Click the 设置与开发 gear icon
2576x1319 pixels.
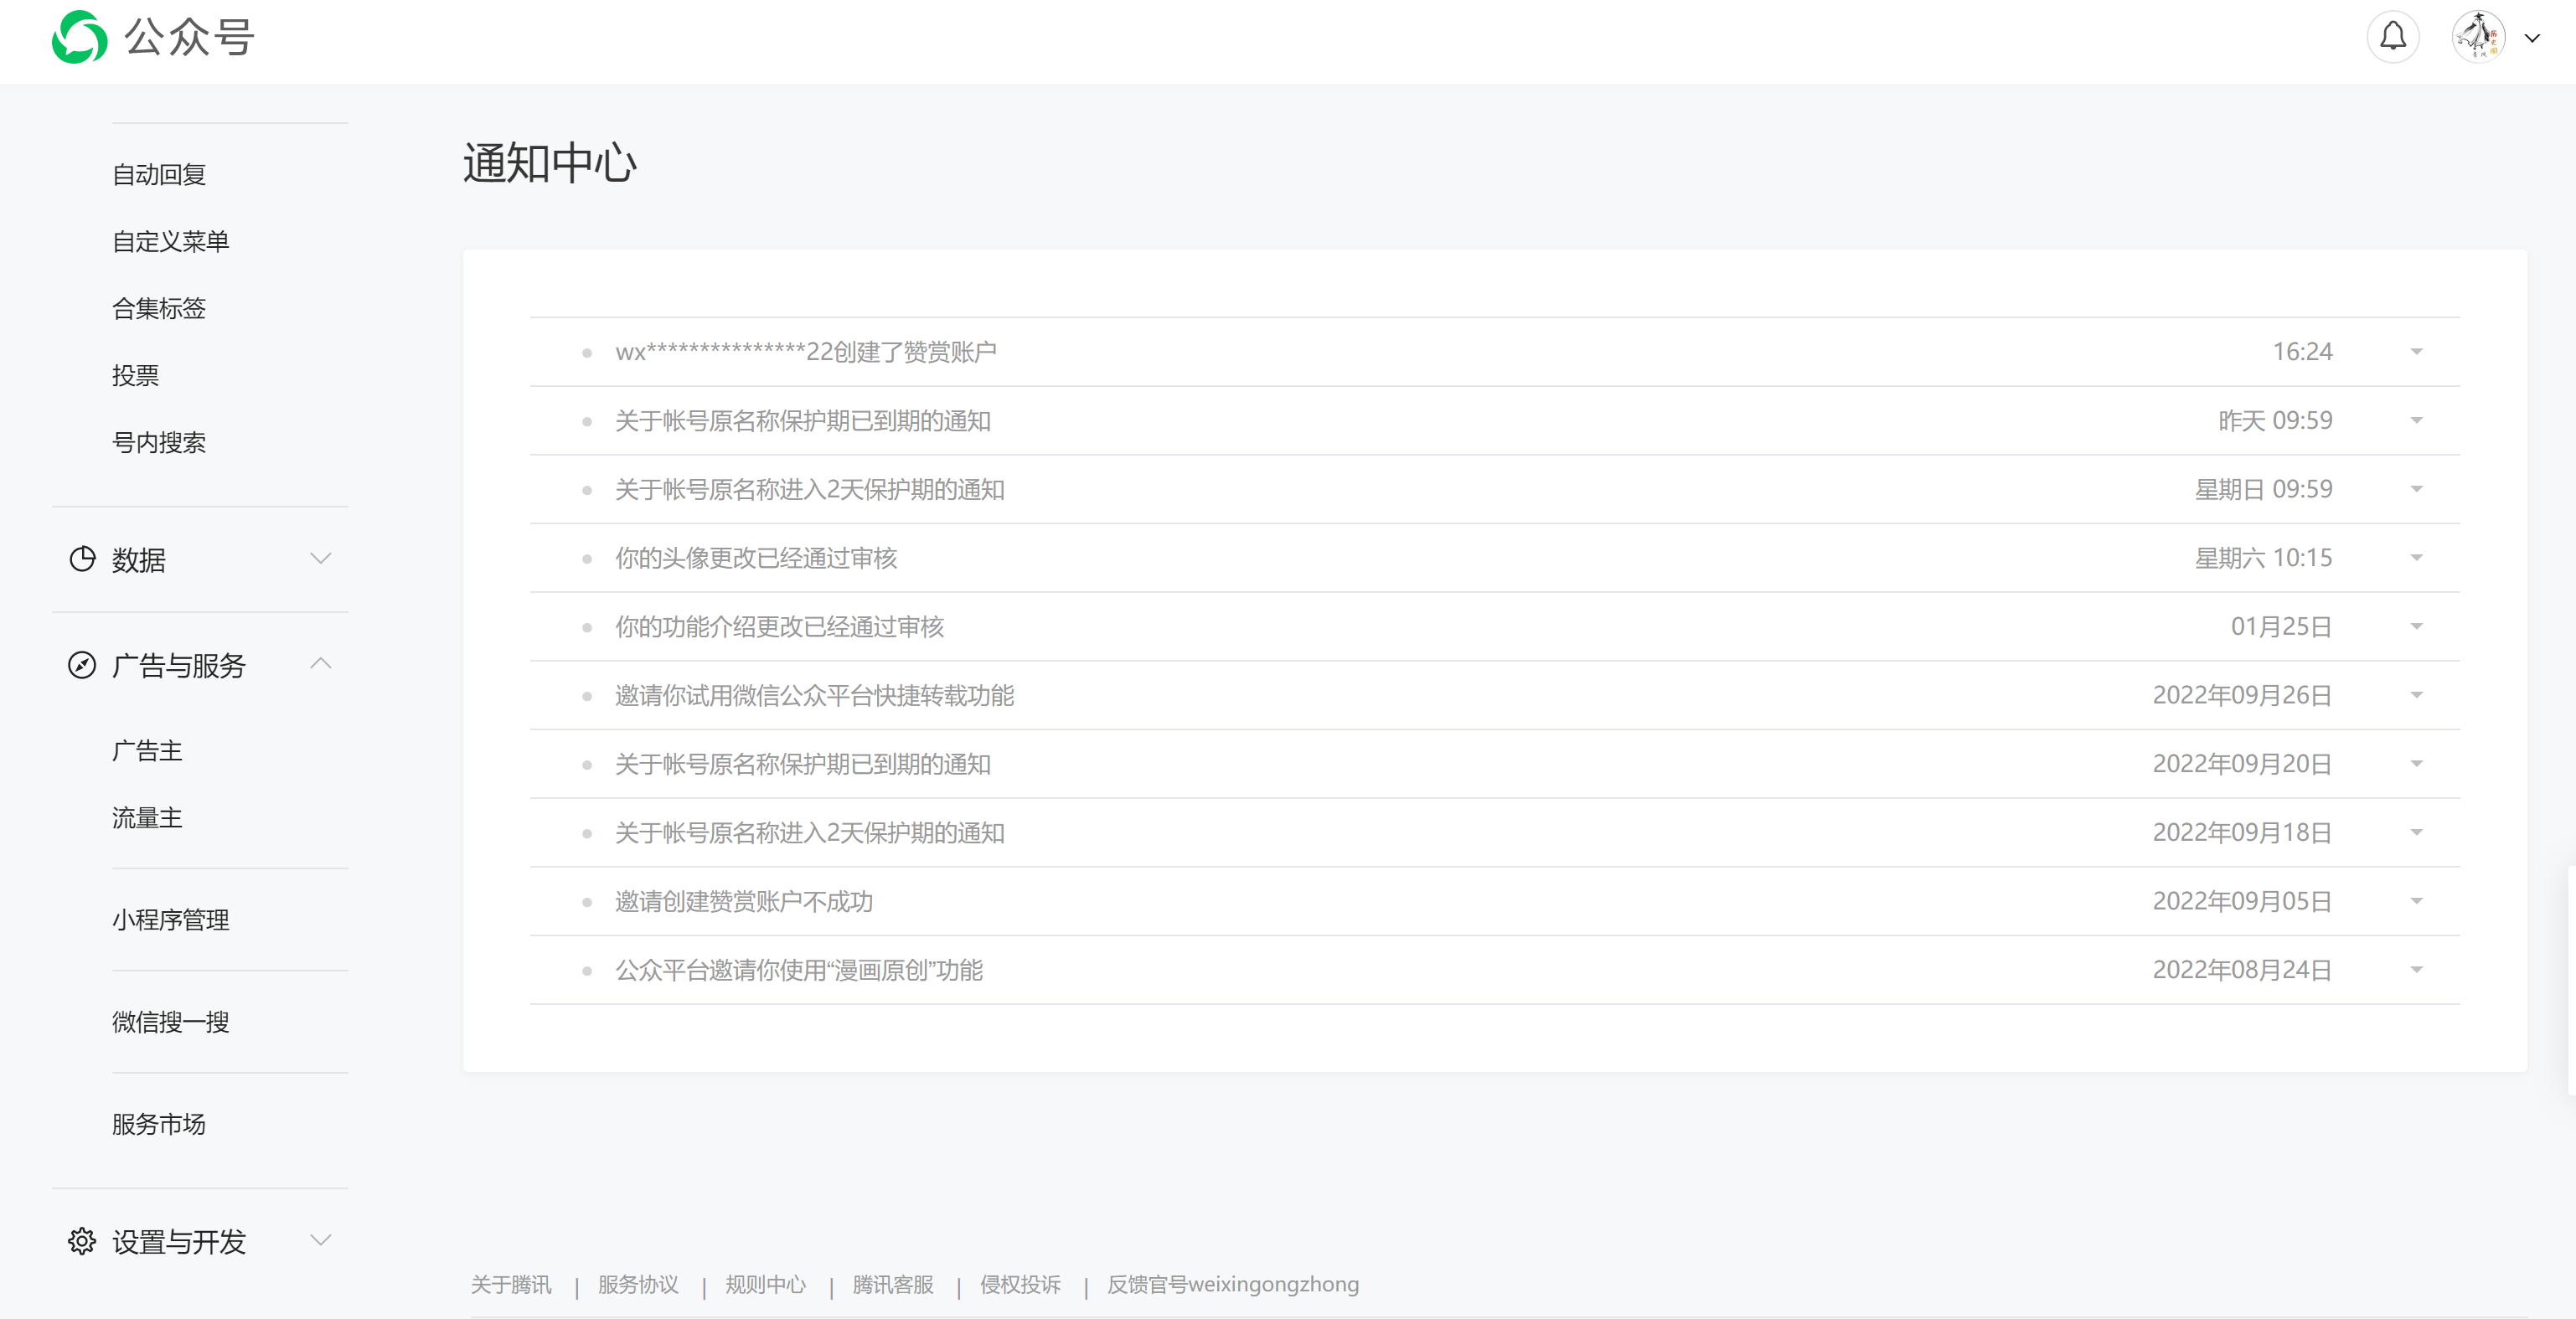82,1241
